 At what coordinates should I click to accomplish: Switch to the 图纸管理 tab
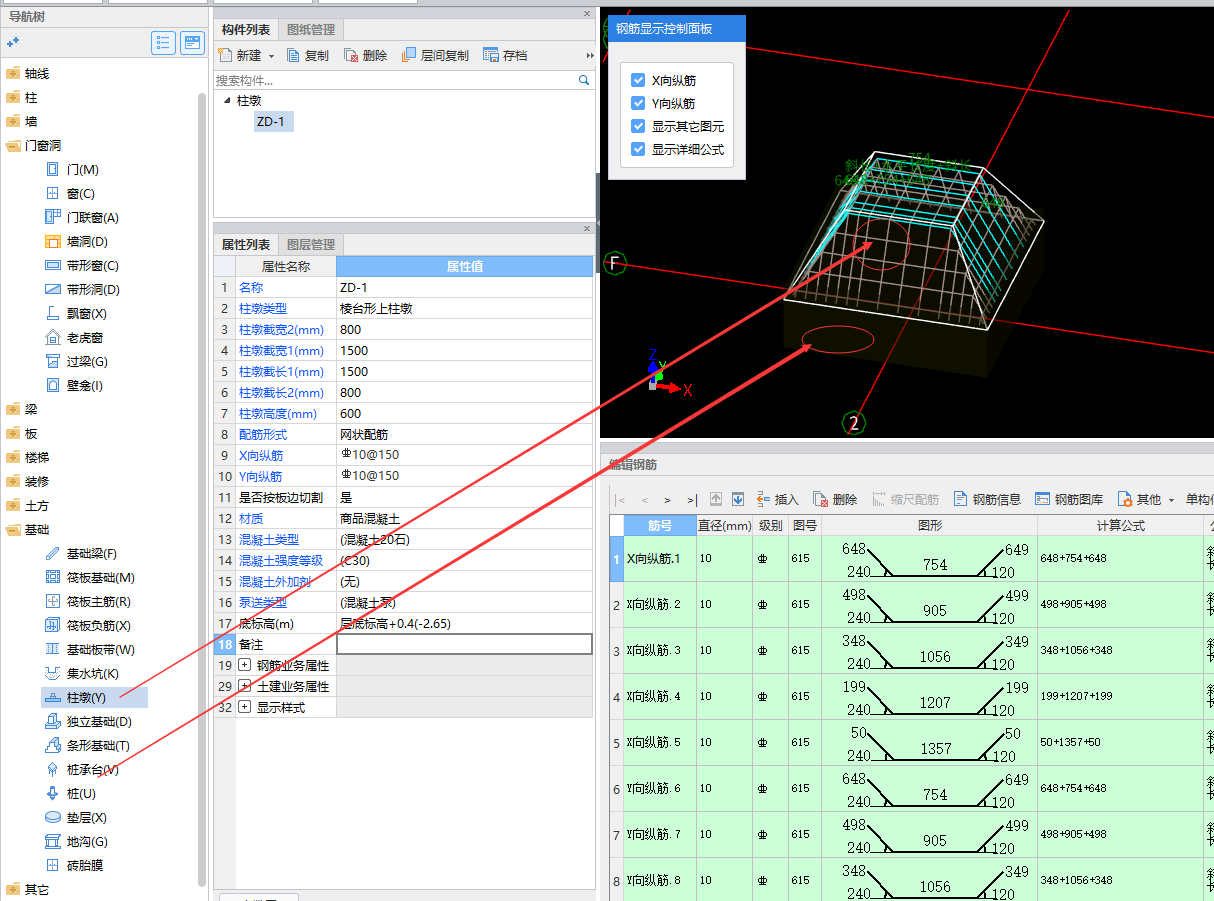pyautogui.click(x=310, y=30)
